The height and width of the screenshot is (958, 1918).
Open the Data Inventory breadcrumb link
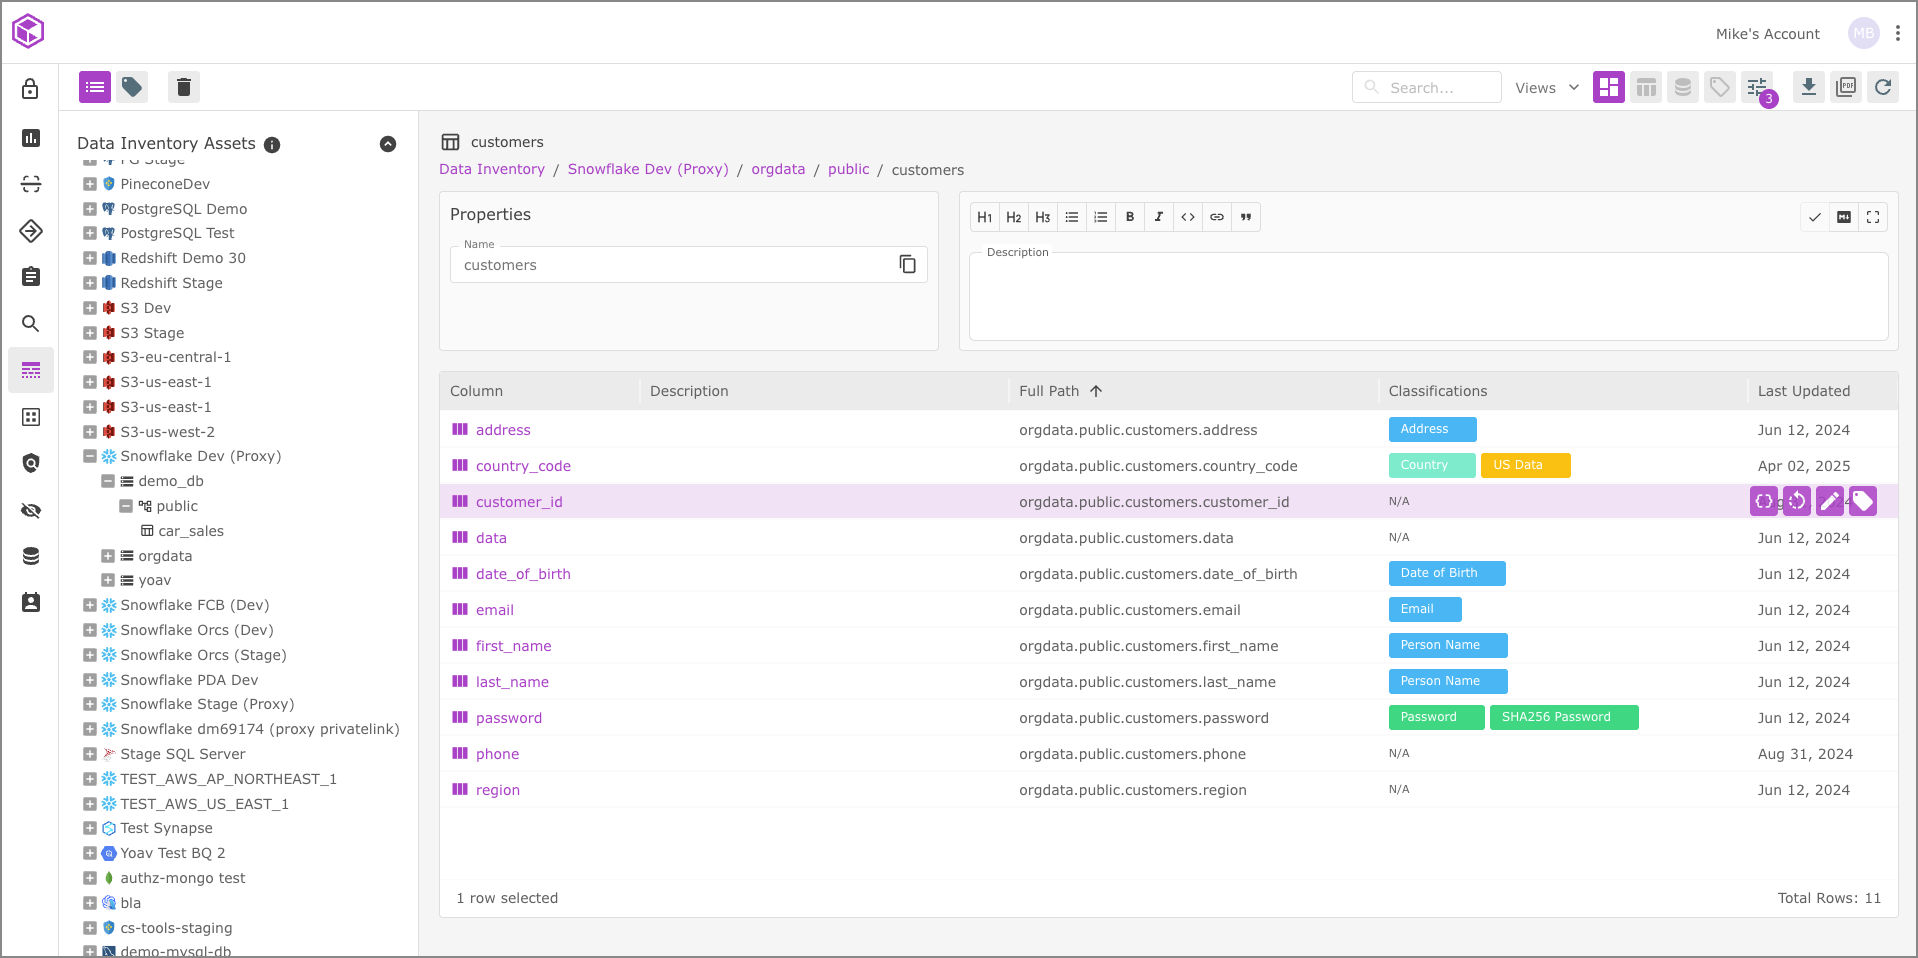492,169
